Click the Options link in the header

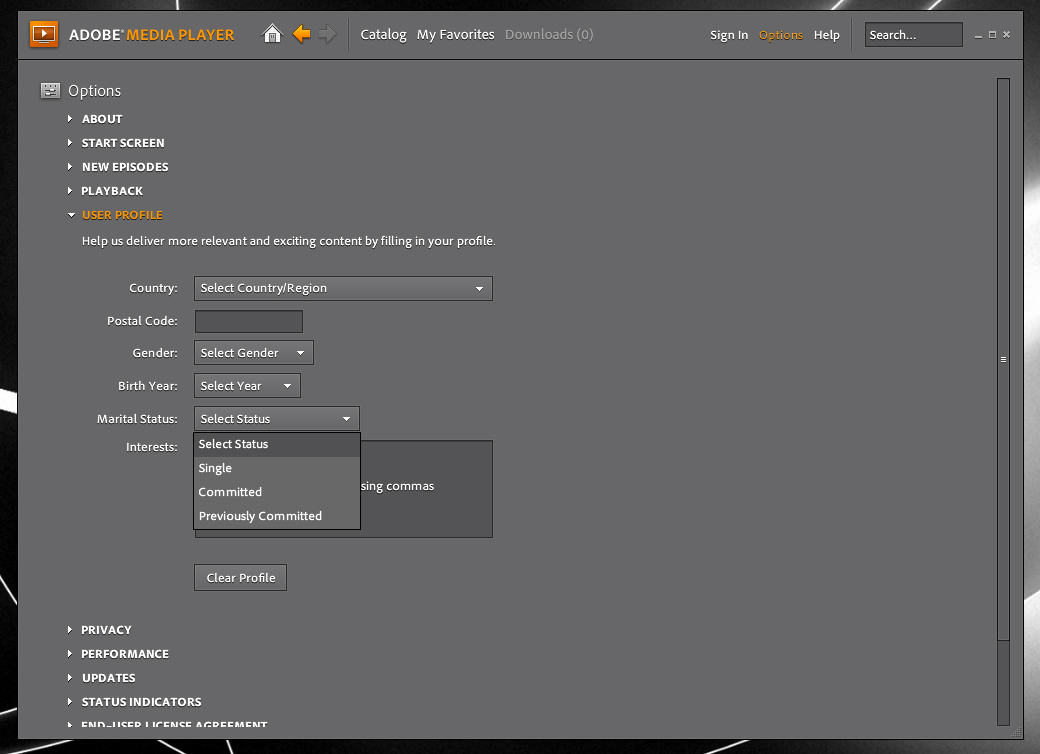pos(781,35)
